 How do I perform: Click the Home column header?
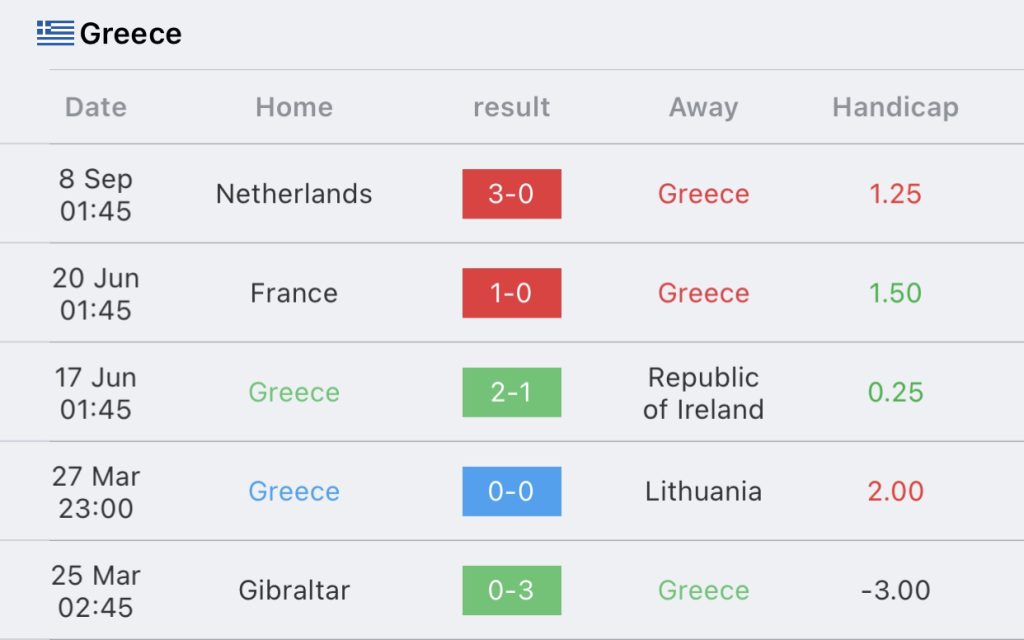pos(294,107)
